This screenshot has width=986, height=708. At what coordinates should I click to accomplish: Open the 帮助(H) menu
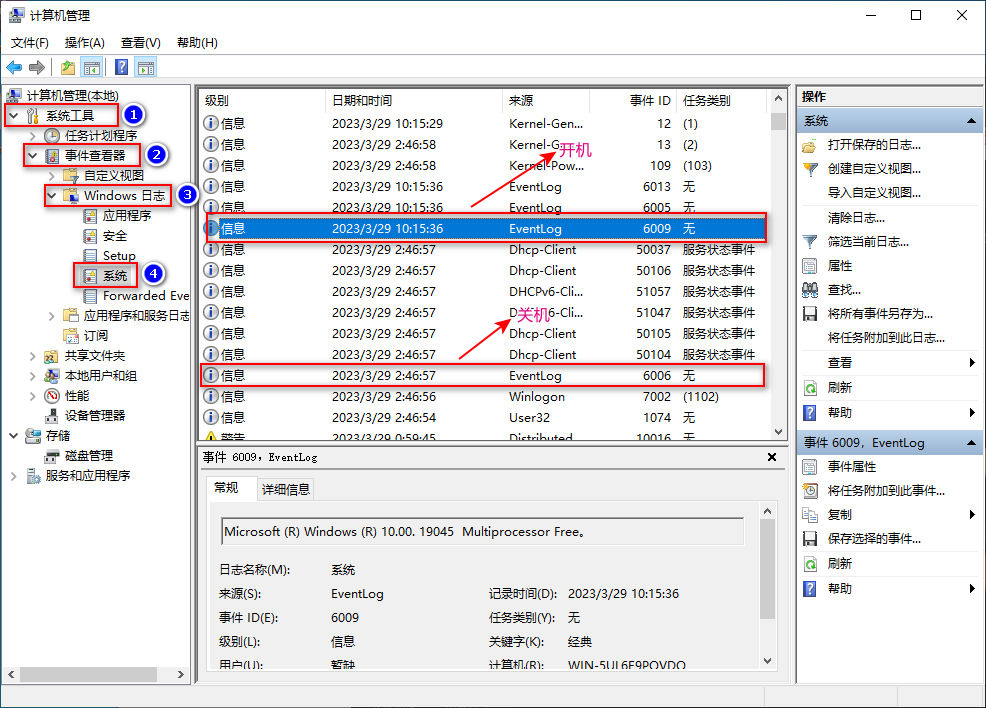[197, 43]
